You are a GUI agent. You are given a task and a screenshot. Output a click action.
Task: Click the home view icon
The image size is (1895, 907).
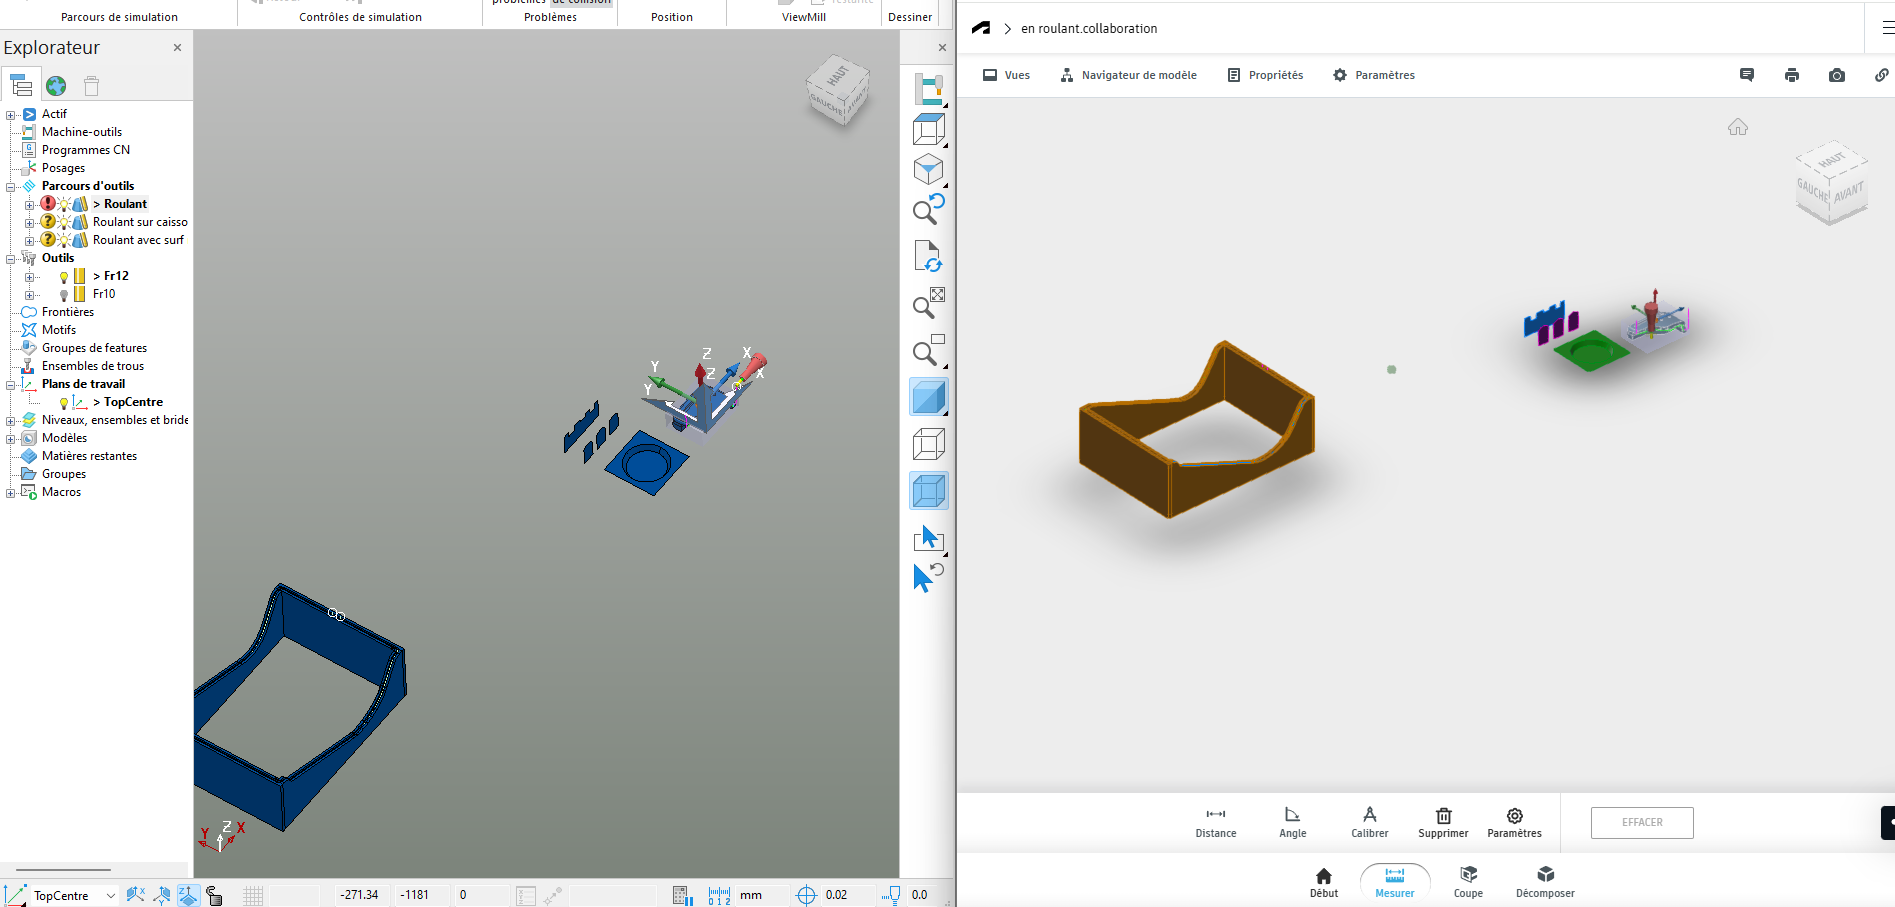[x=1737, y=127]
